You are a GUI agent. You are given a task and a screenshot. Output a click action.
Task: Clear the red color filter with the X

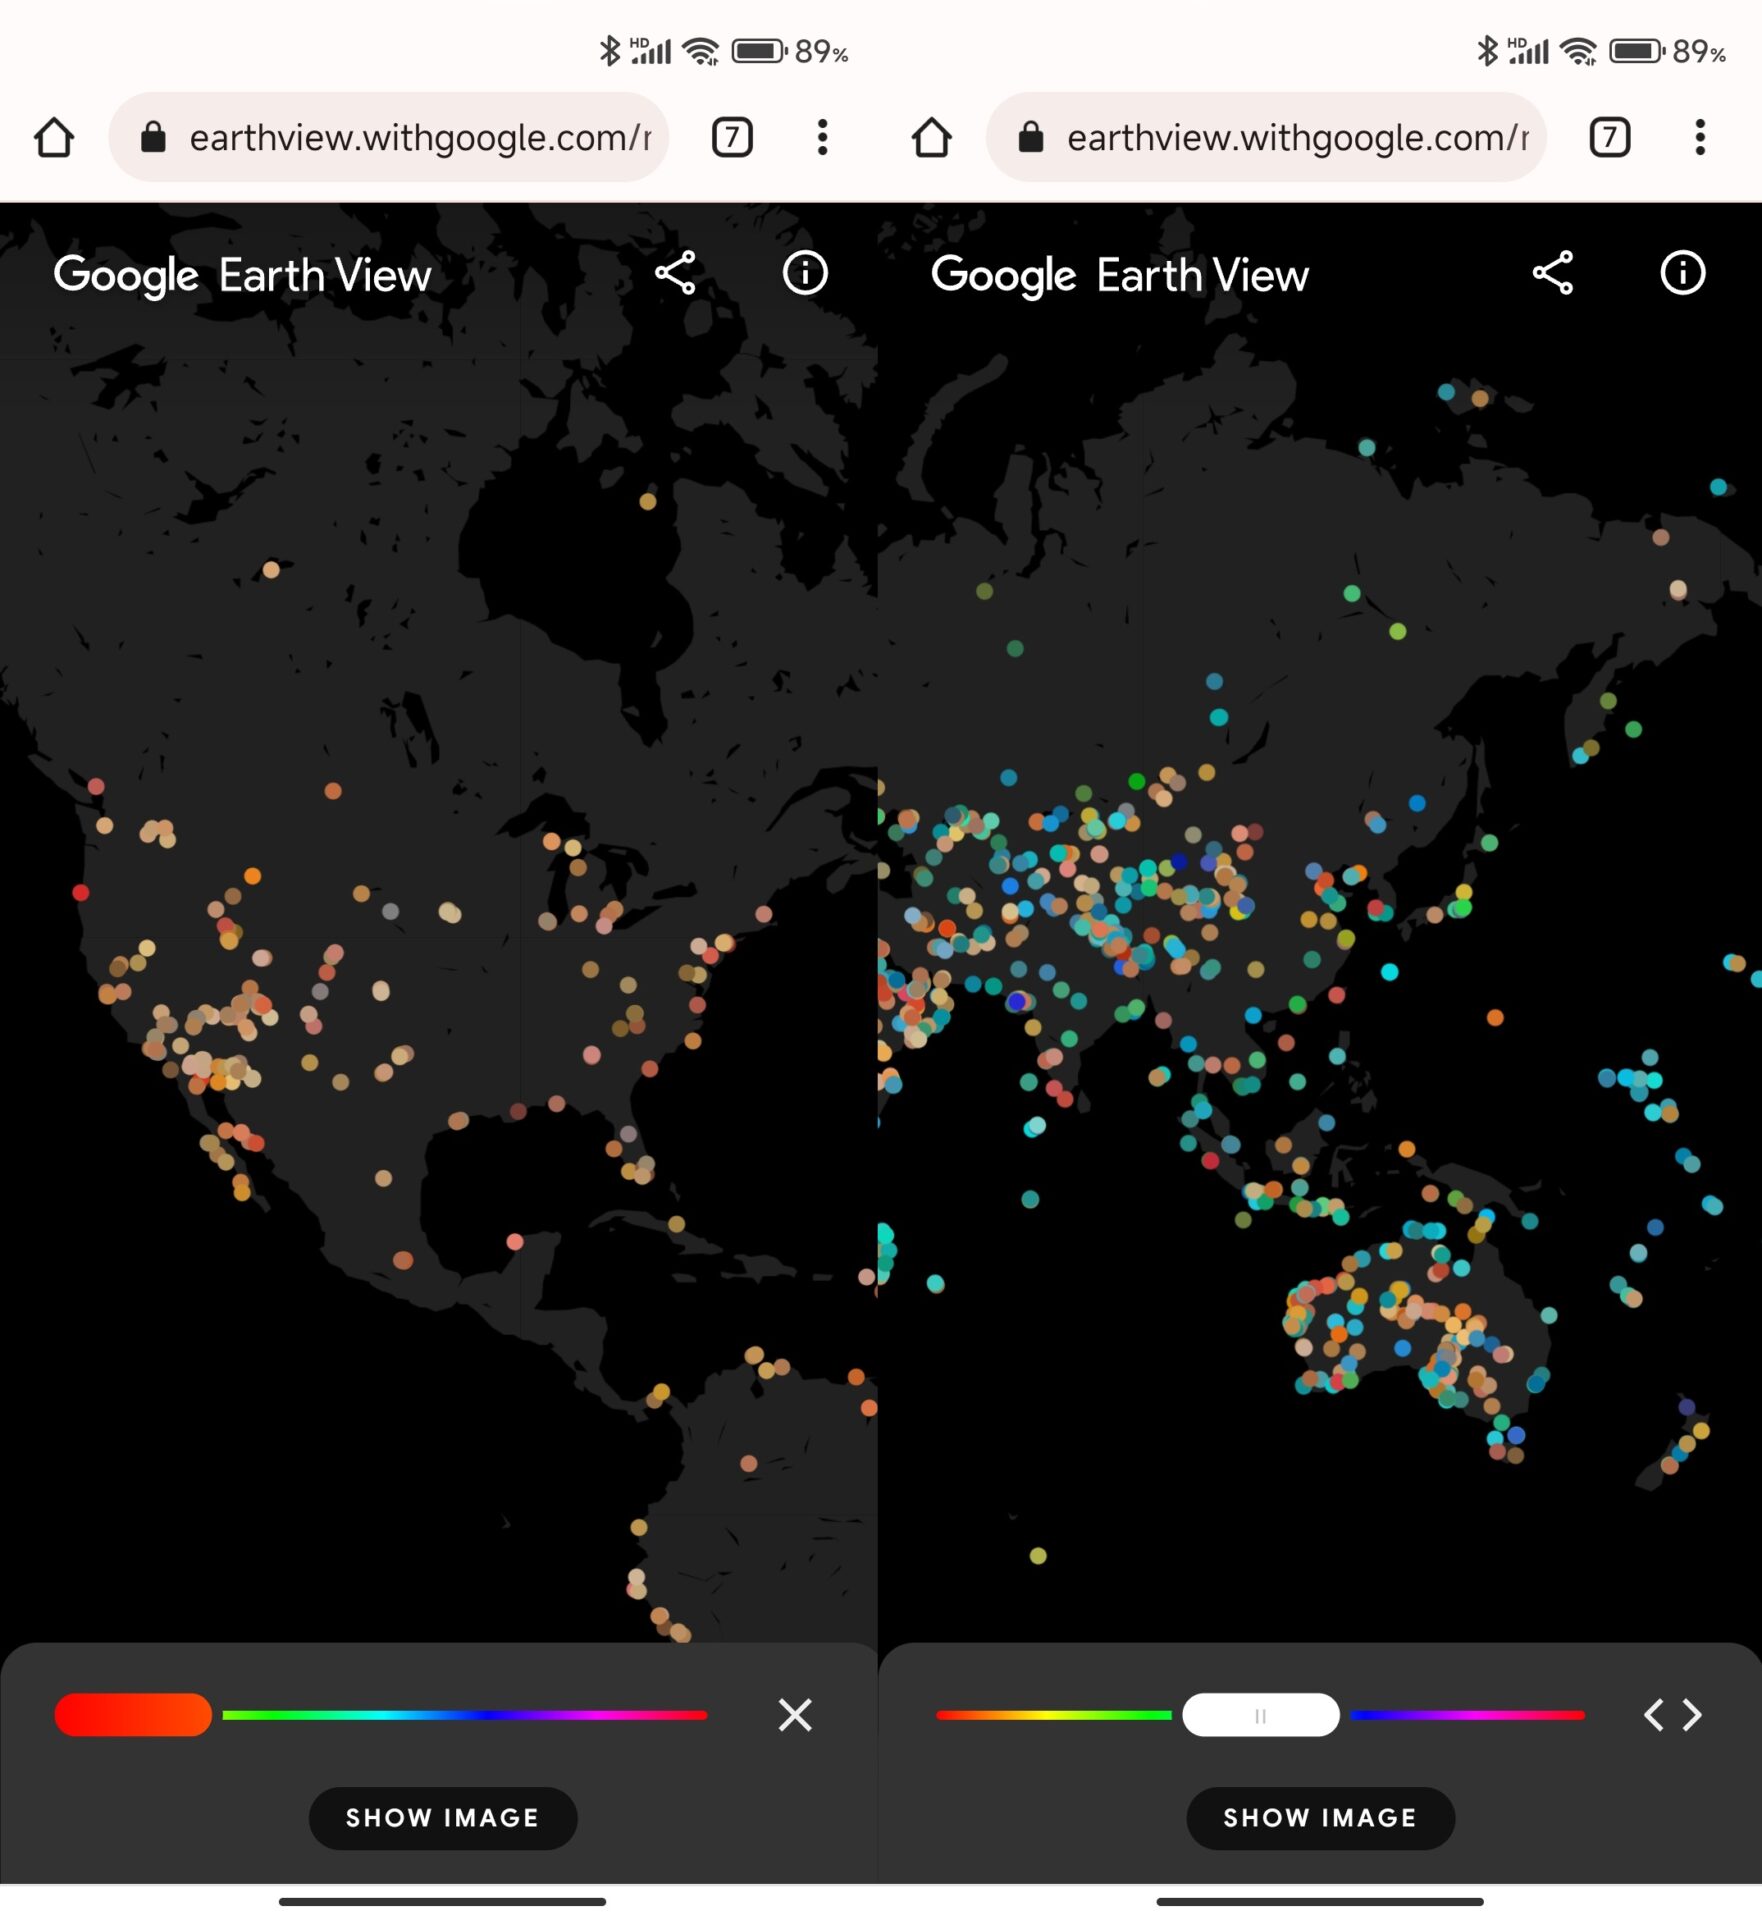795,1714
